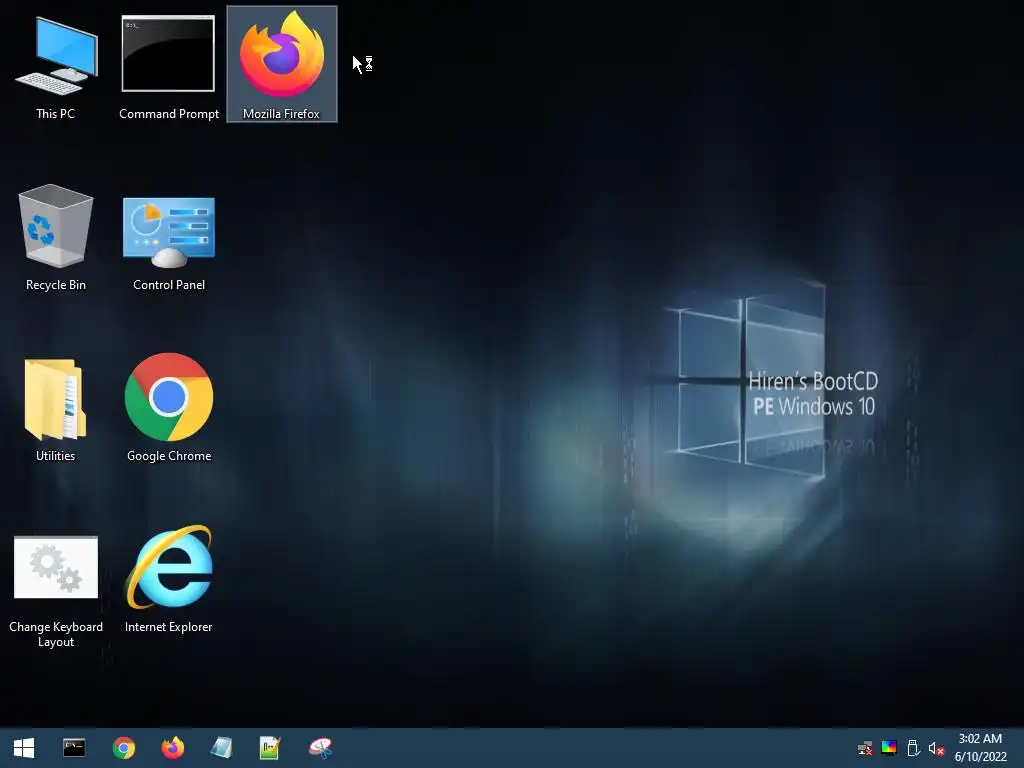The image size is (1024, 768).
Task: Open the scissors snipping tool taskbar icon
Action: click(320, 748)
